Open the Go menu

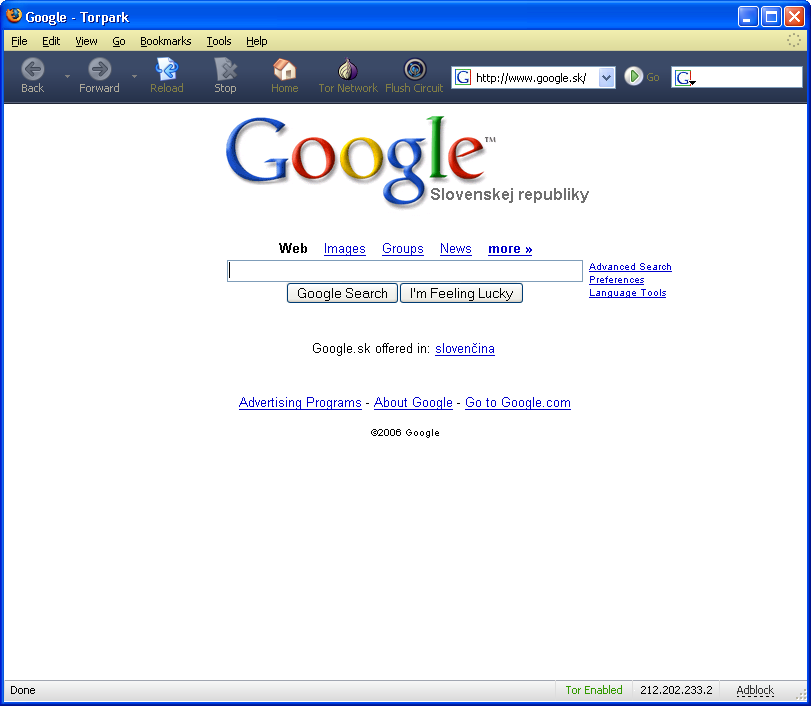pyautogui.click(x=119, y=41)
